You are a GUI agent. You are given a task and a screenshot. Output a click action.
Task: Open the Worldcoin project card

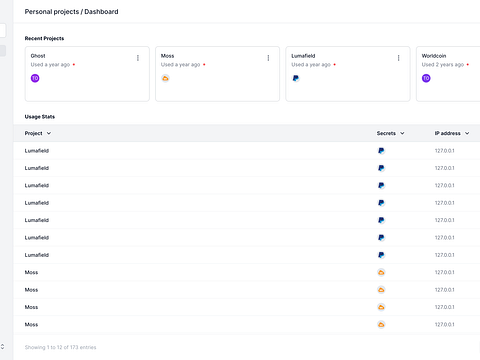[x=448, y=74]
